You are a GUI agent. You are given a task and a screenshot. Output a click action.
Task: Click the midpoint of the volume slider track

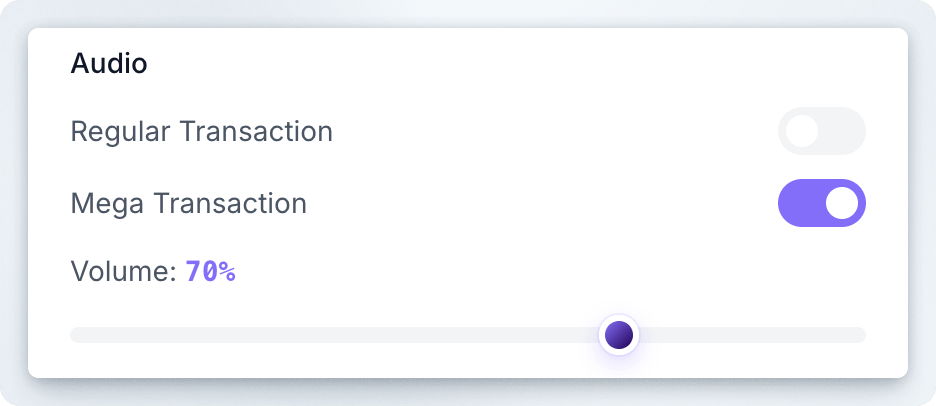[x=468, y=335]
